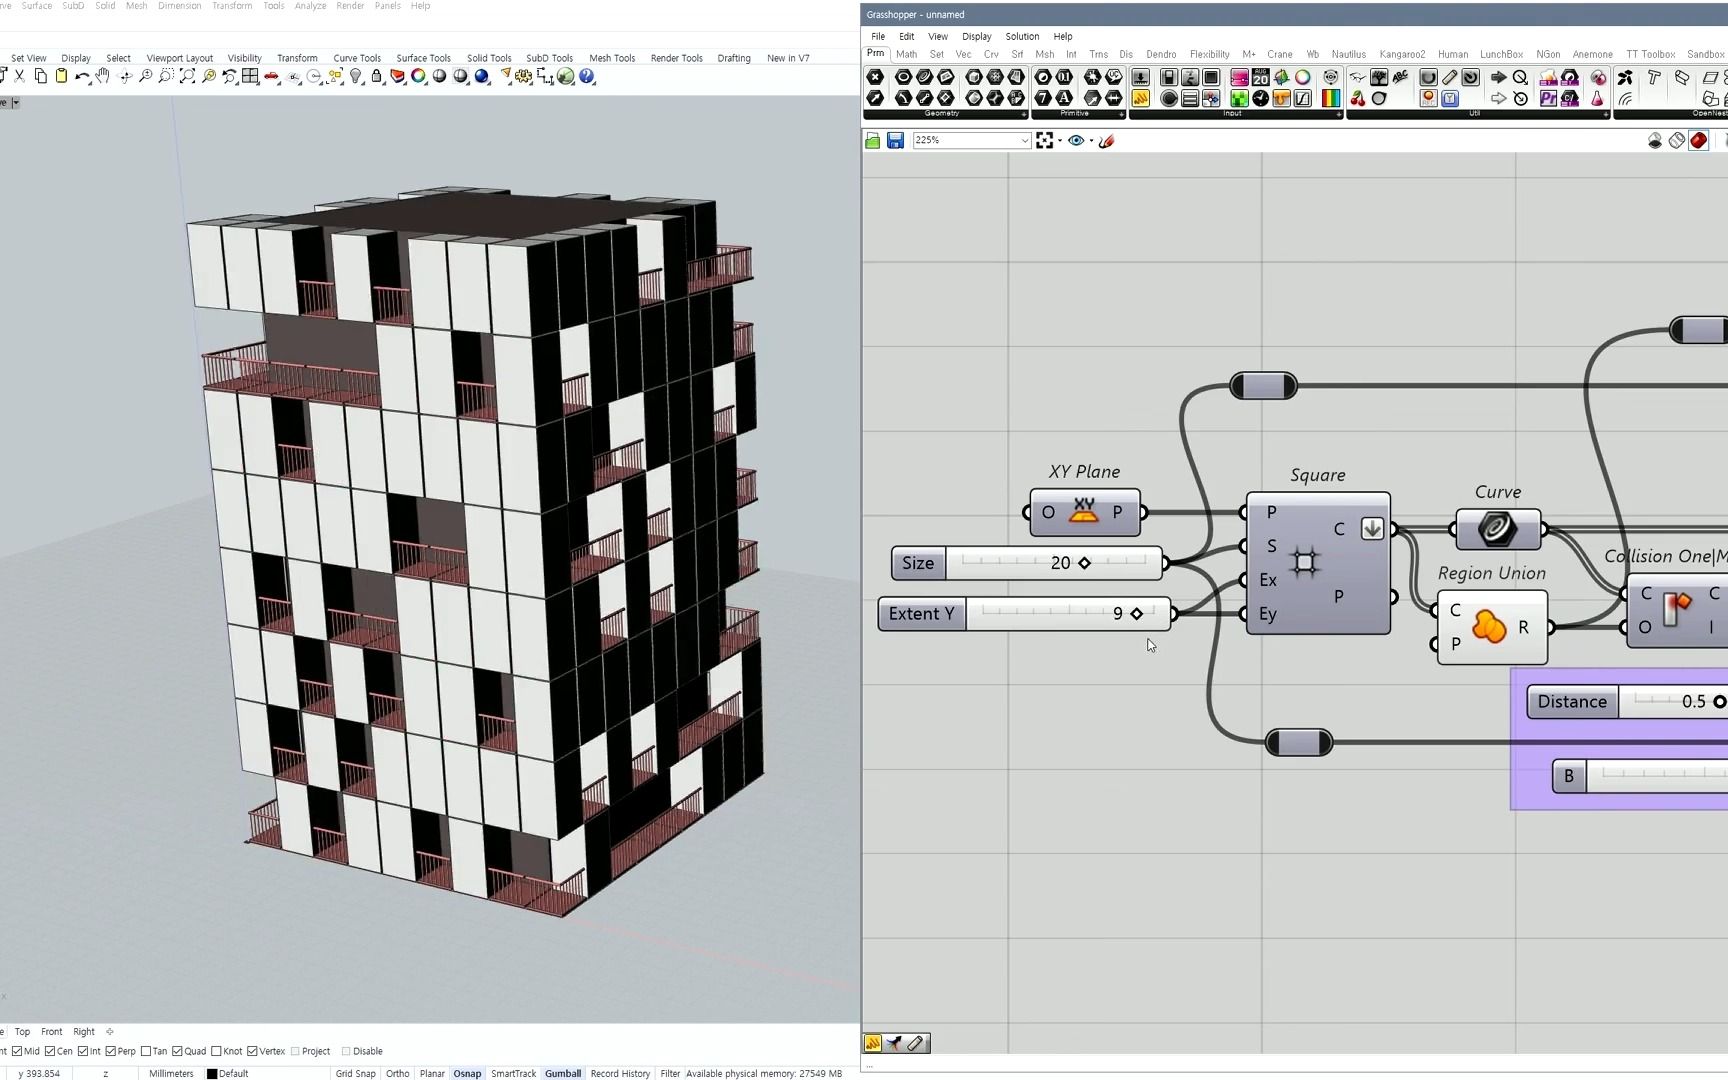Screen dimensions: 1728x1080
Task: Click the light bulb icon in Rhino toolbar
Action: point(356,77)
